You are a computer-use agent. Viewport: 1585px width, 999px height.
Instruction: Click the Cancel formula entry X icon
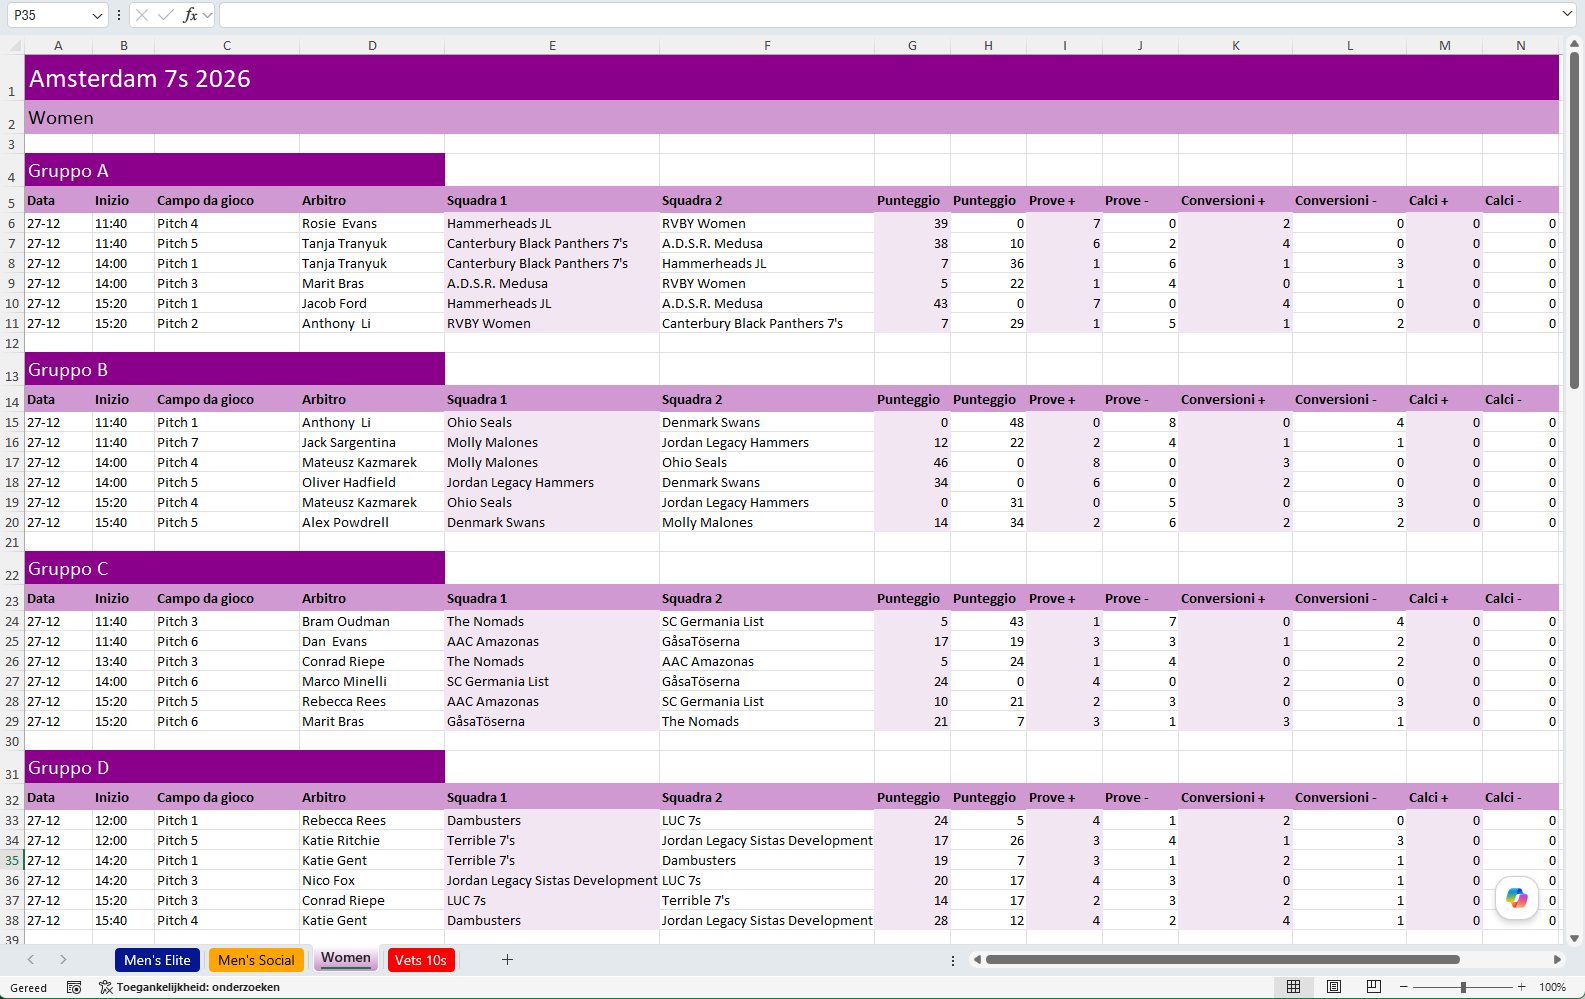[142, 15]
